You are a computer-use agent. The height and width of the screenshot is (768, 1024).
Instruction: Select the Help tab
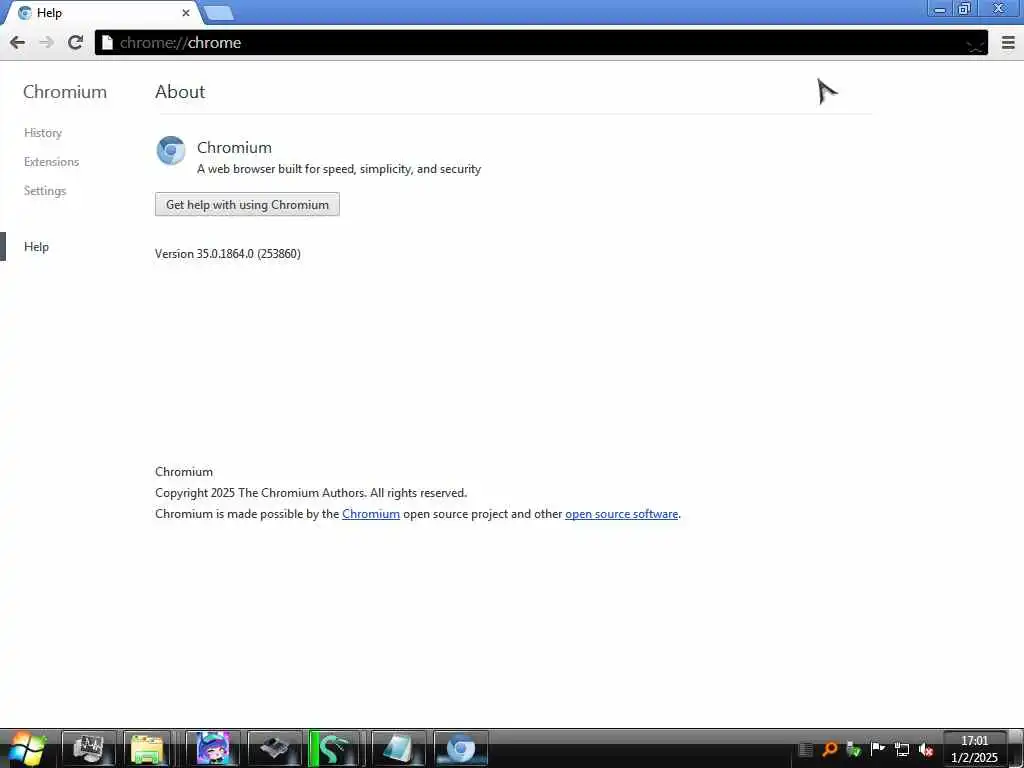click(x=103, y=12)
